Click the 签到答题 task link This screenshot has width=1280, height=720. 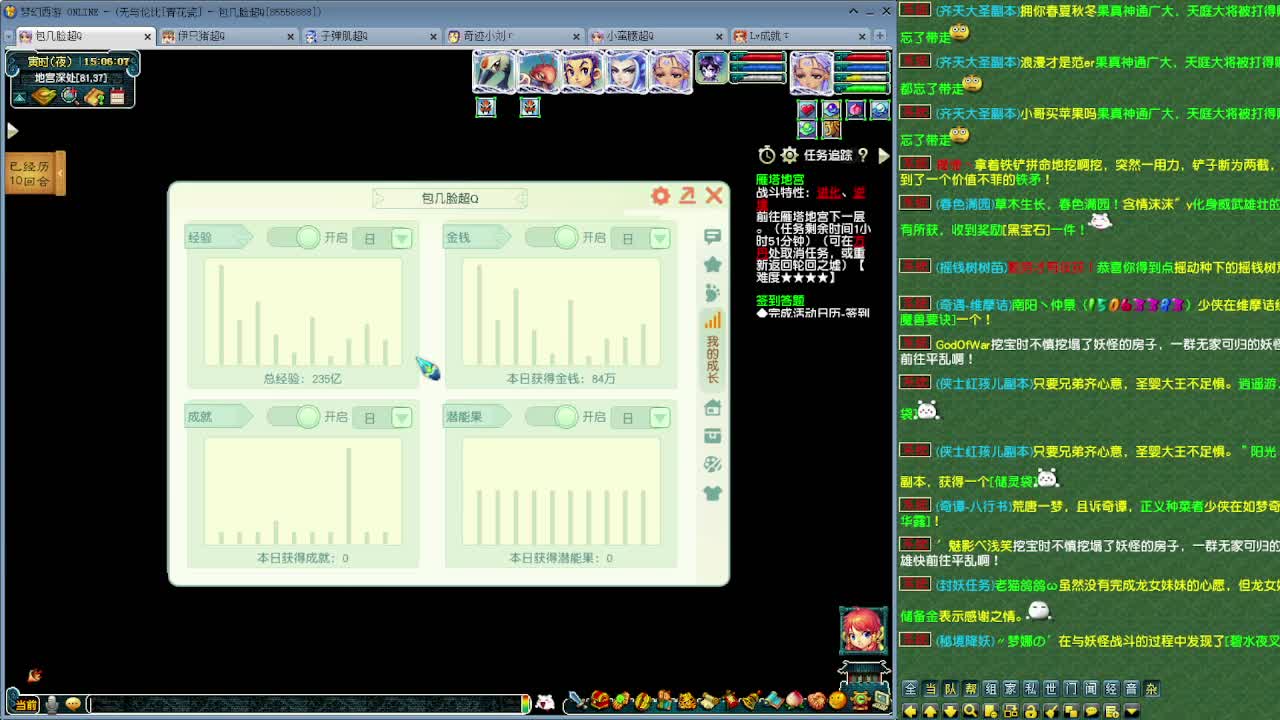pyautogui.click(x=780, y=300)
